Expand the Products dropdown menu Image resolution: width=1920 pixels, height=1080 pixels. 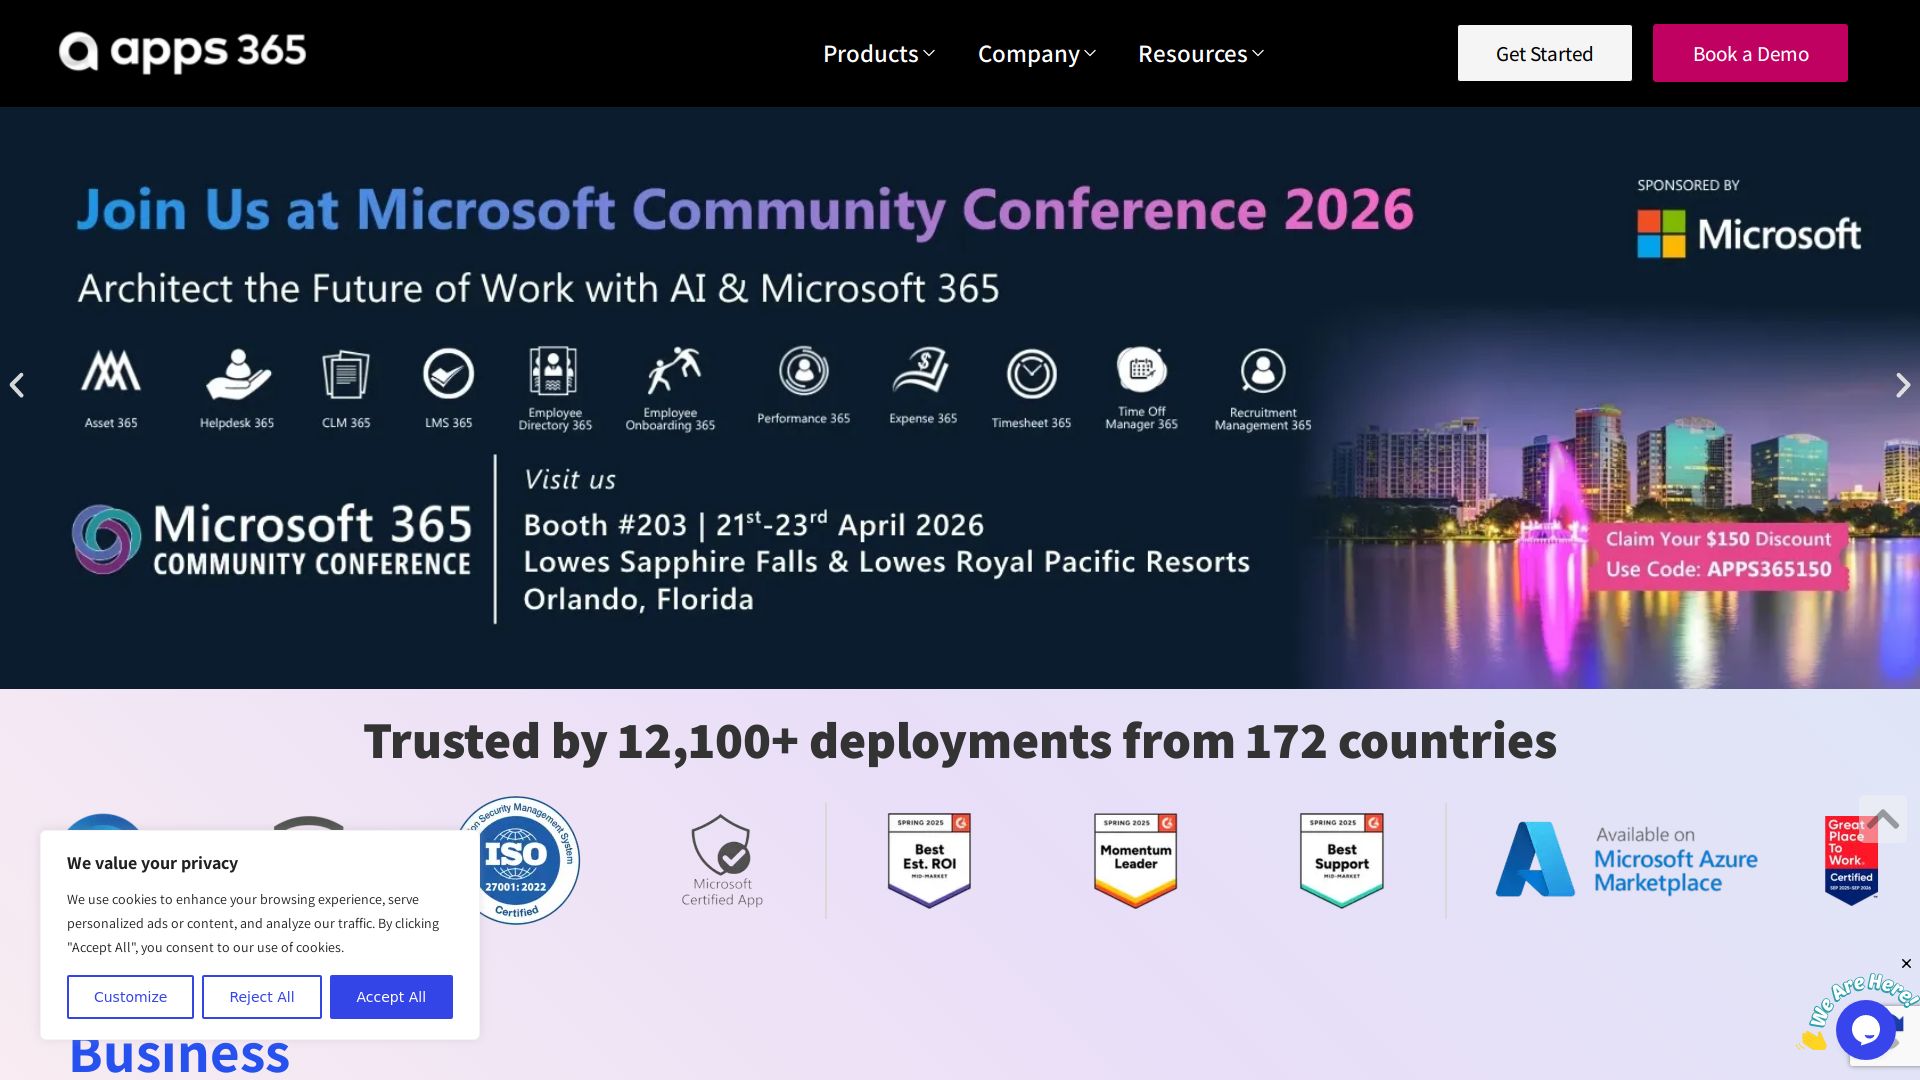click(878, 54)
